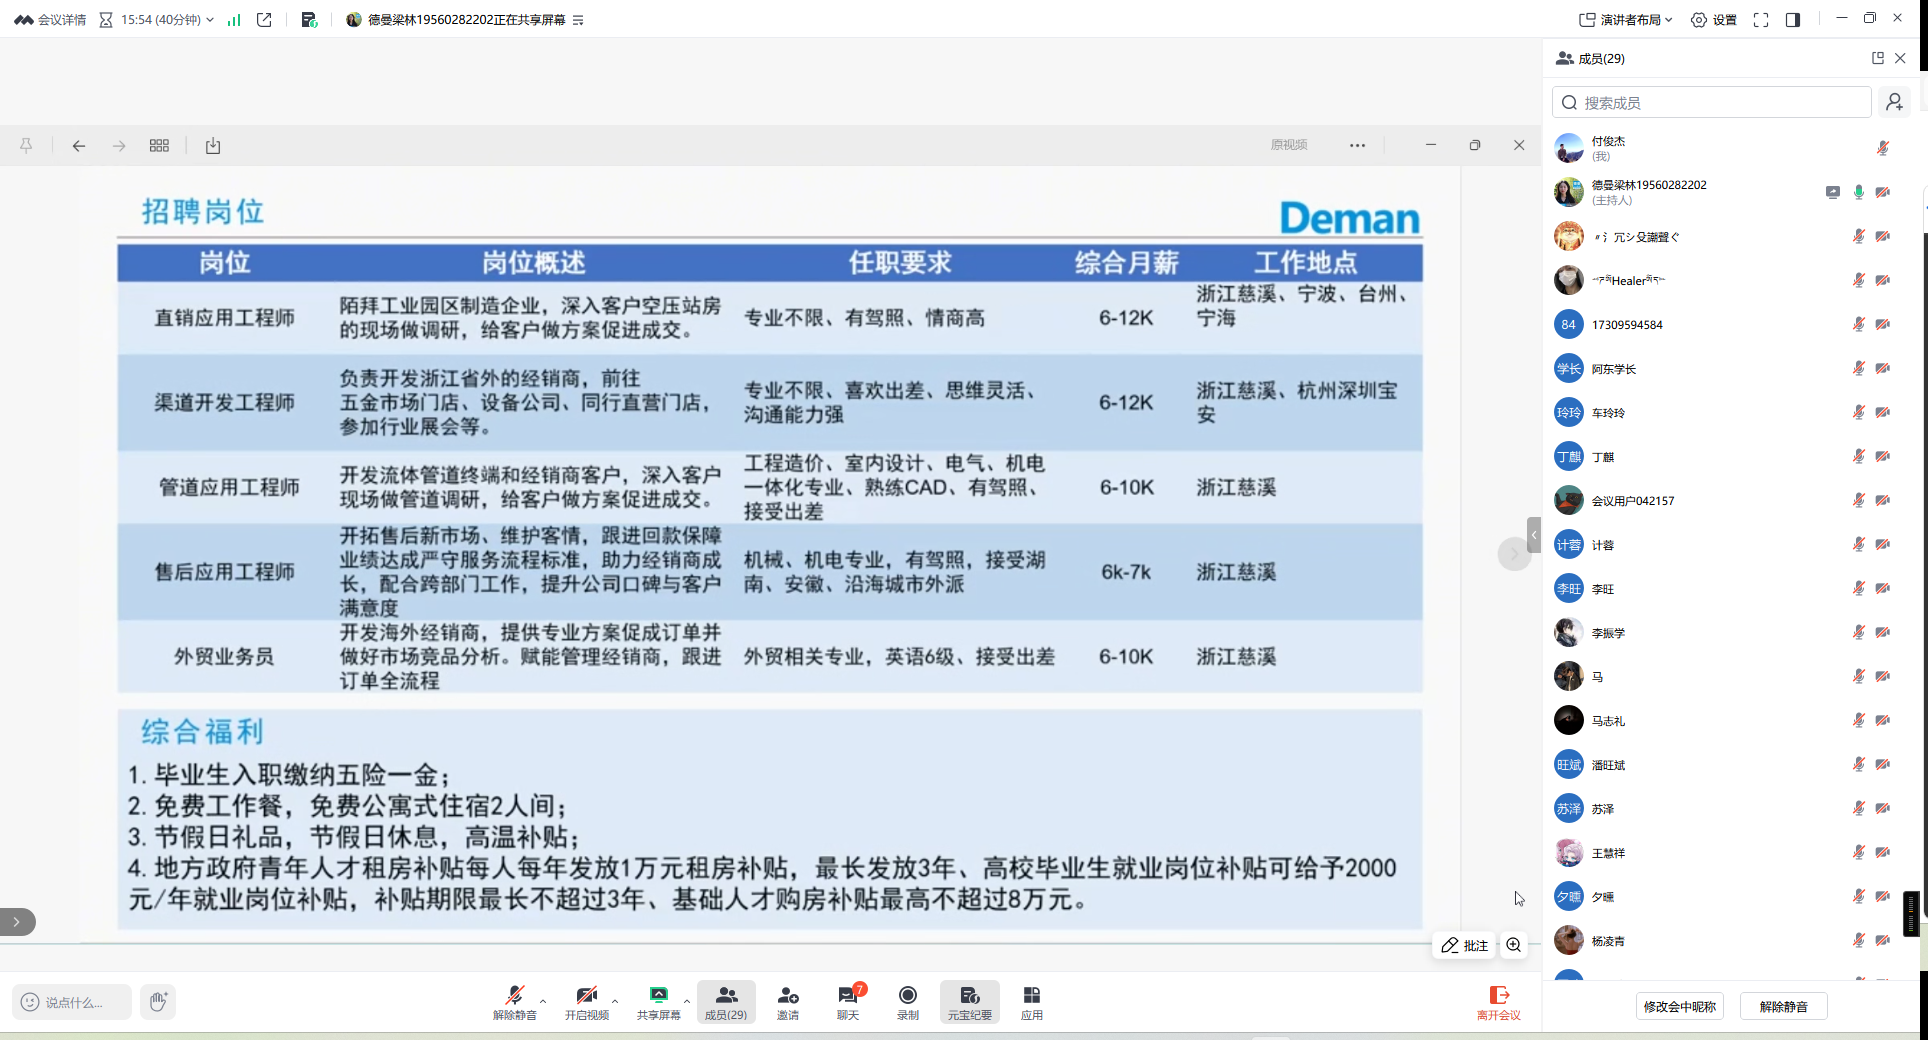Image resolution: width=1928 pixels, height=1040 pixels.
Task: Open meeting details (会议详情)
Action: pyautogui.click(x=50, y=20)
